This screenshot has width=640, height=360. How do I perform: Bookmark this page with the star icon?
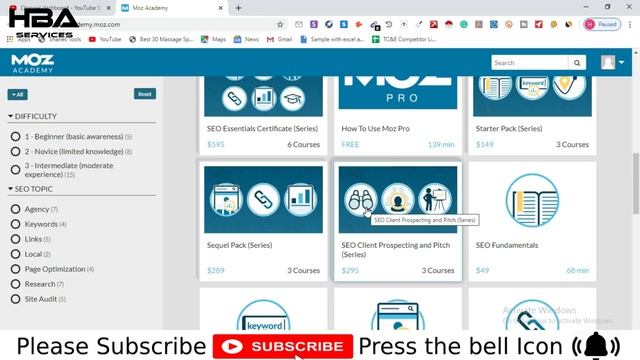tap(280, 24)
